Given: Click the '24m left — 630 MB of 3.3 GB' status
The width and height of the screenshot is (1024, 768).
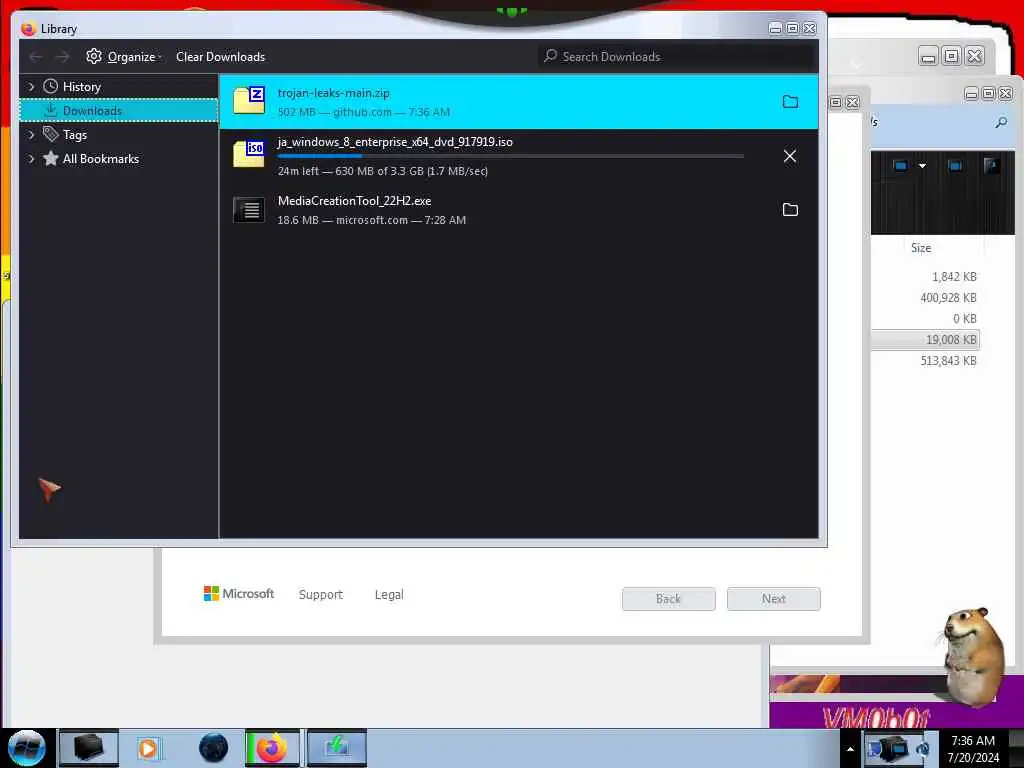Looking at the screenshot, I should (x=383, y=171).
